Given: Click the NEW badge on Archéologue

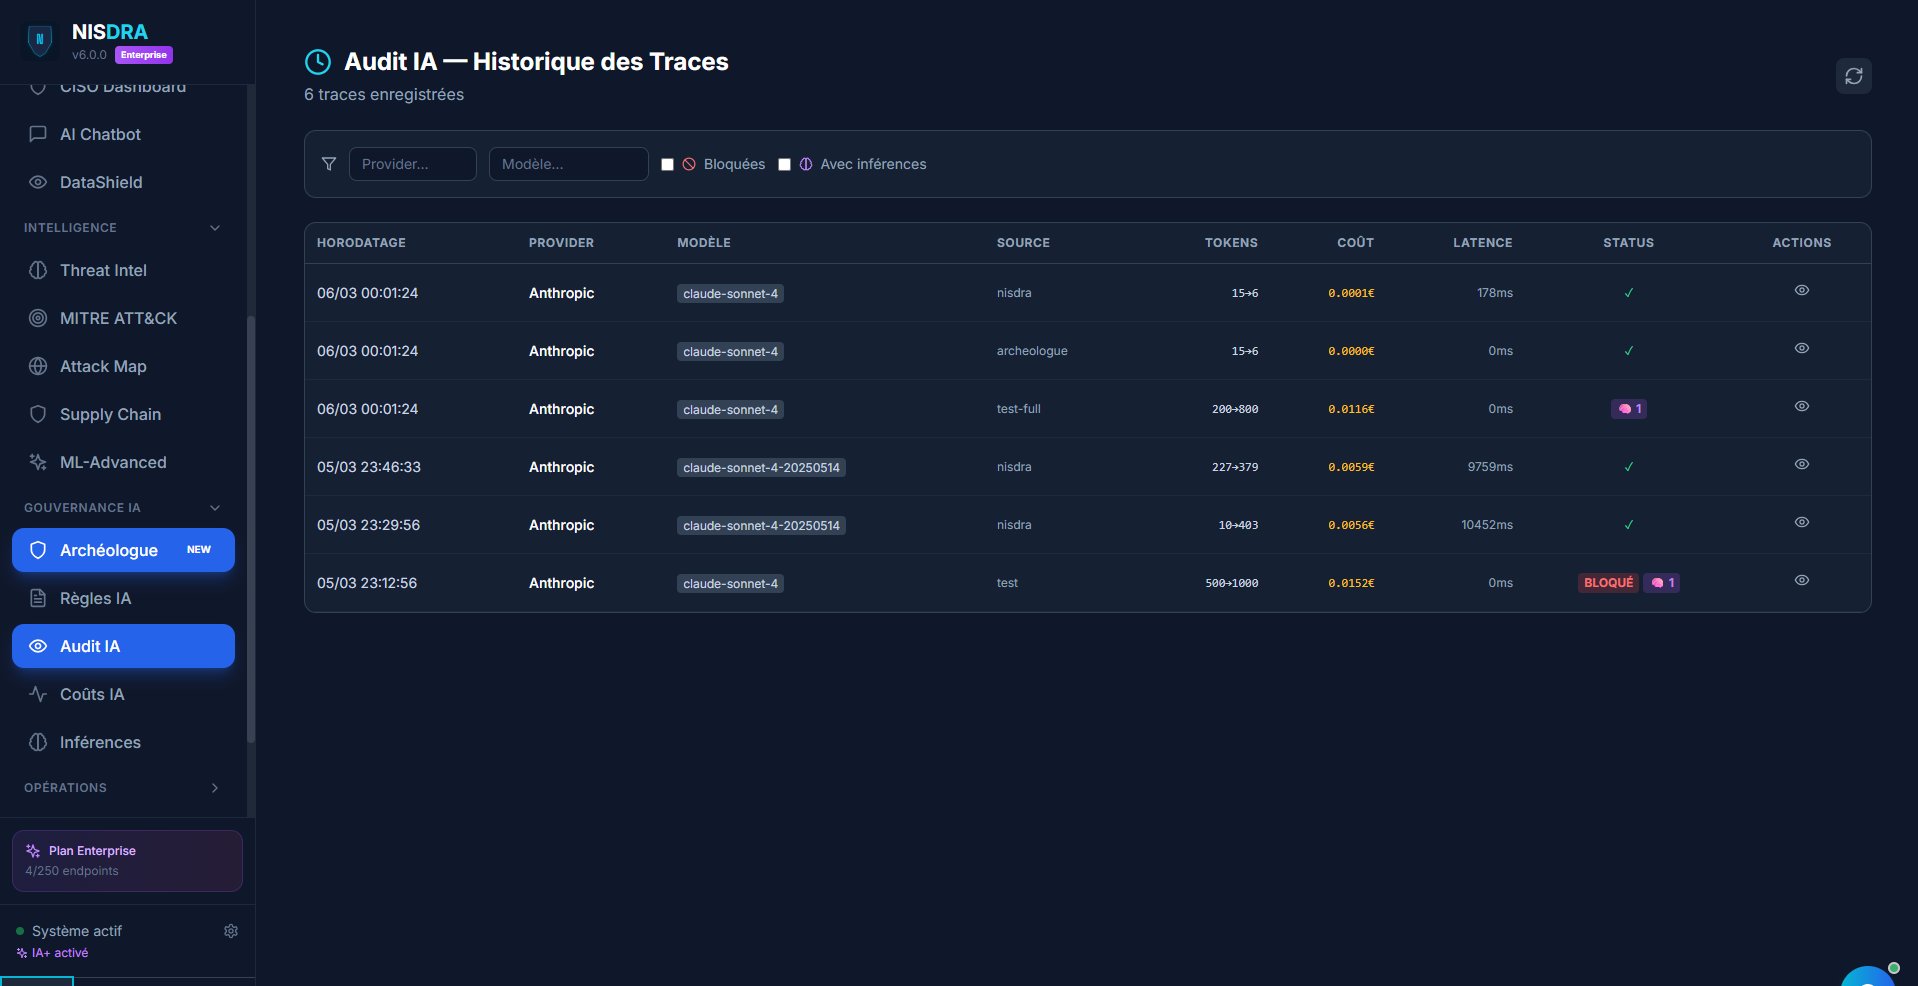Looking at the screenshot, I should coord(199,550).
